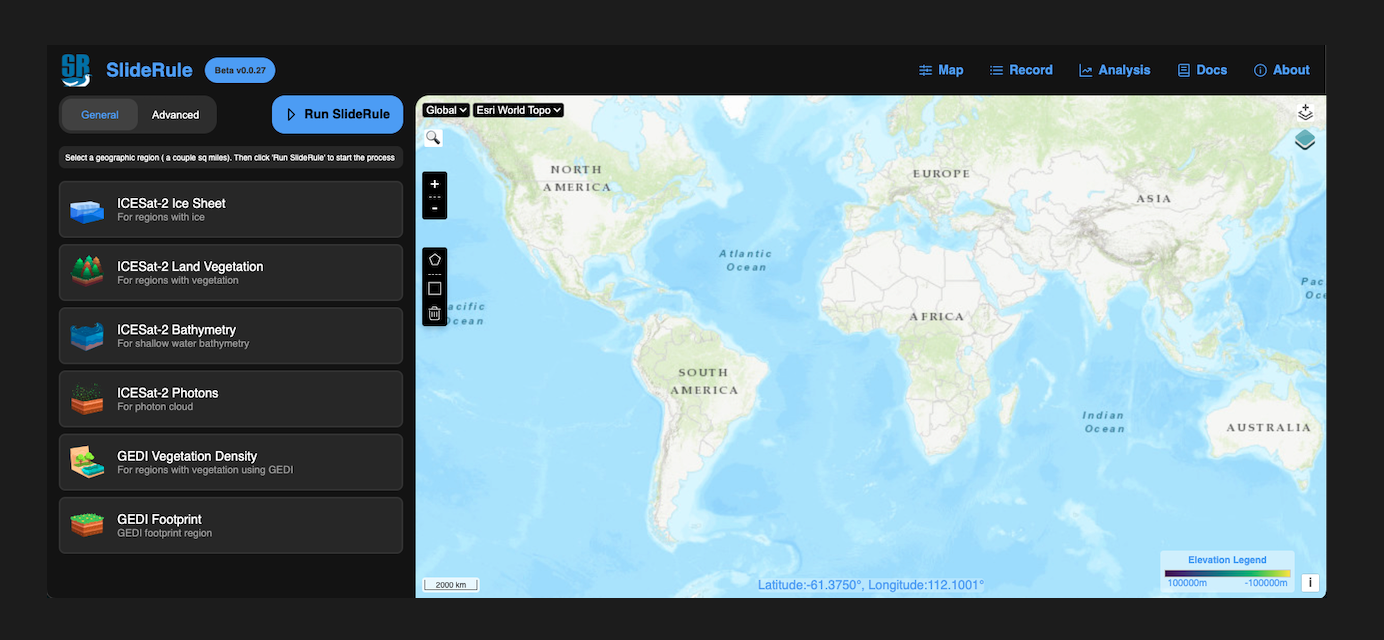Image resolution: width=1384 pixels, height=640 pixels.
Task: Select the draw polygon tool
Action: 435,259
